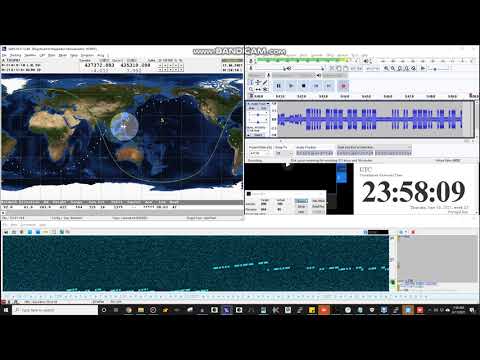The image size is (480, 360).
Task: Click the blue waveform in Audacity track
Action: click(370, 119)
